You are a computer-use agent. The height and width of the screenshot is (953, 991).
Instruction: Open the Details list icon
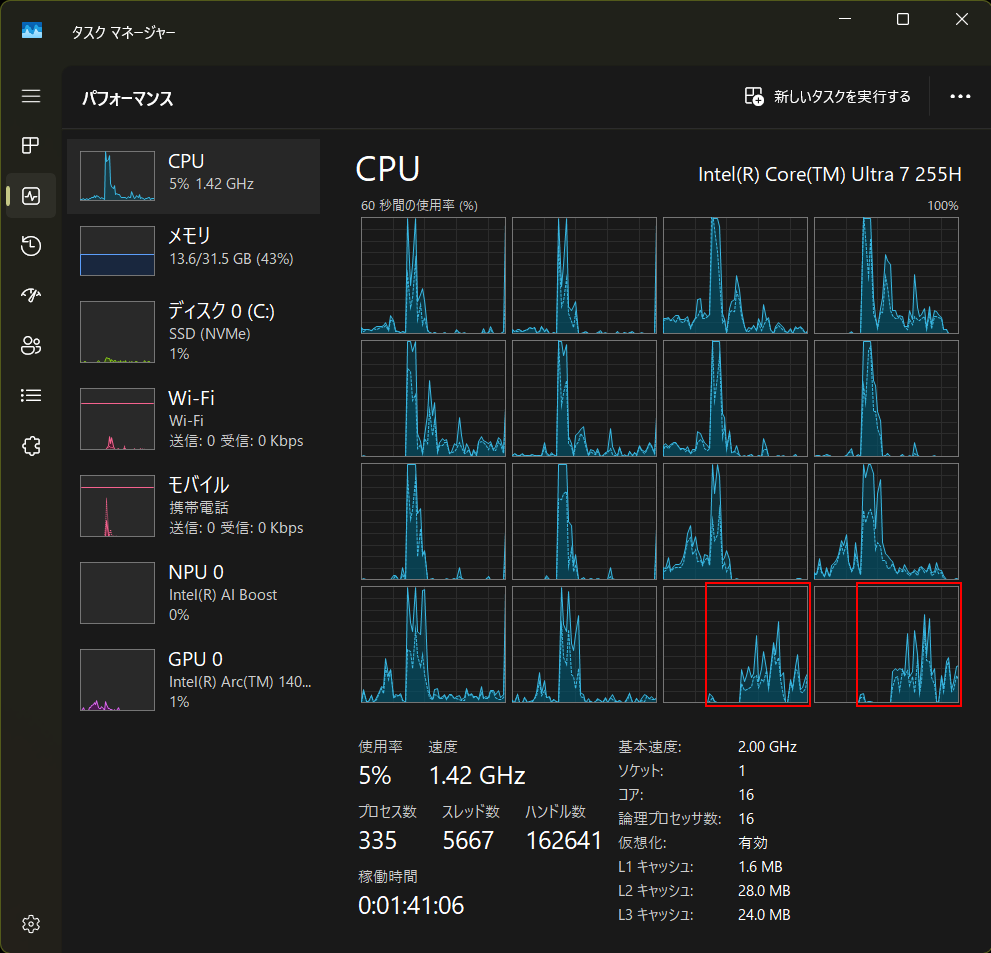[31, 395]
